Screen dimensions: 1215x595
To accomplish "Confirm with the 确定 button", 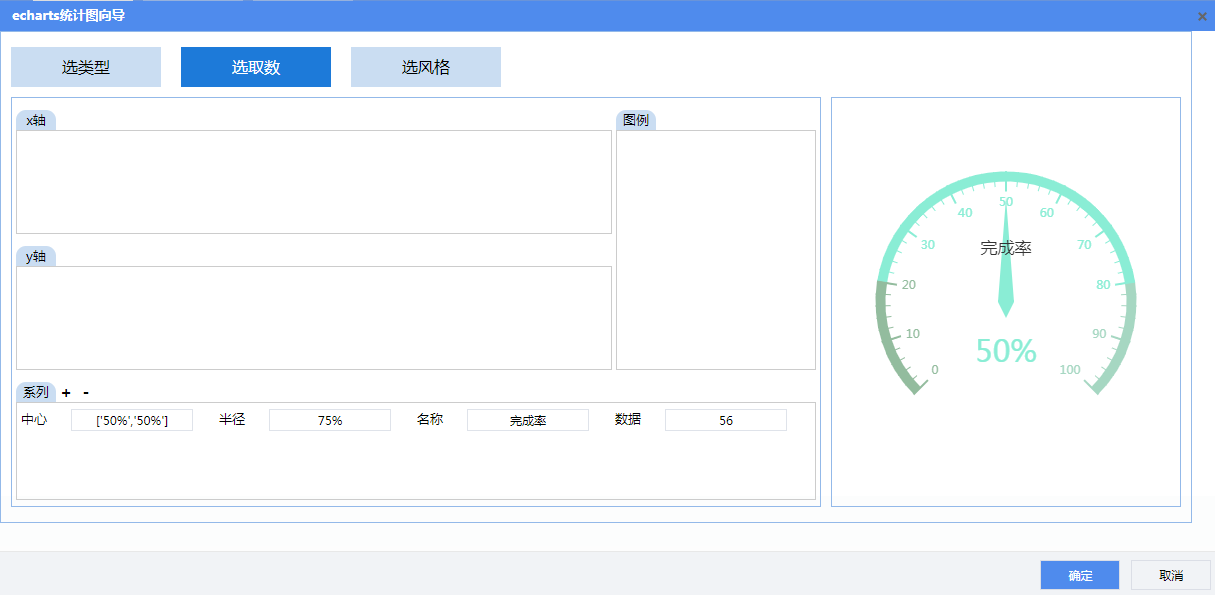I will (1080, 575).
